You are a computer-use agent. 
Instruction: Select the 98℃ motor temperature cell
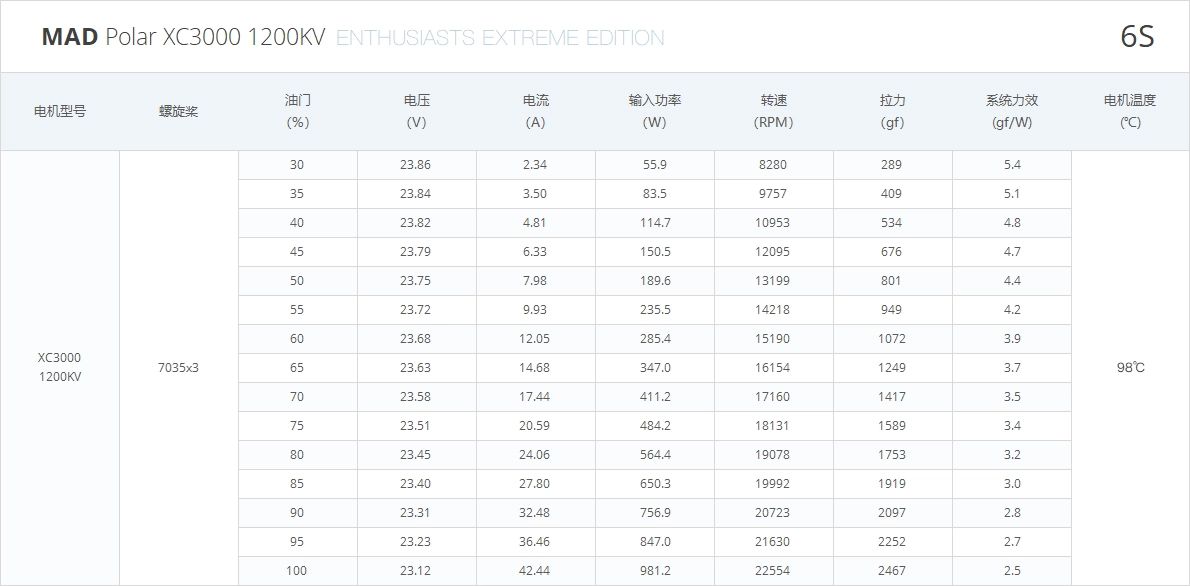1130,367
